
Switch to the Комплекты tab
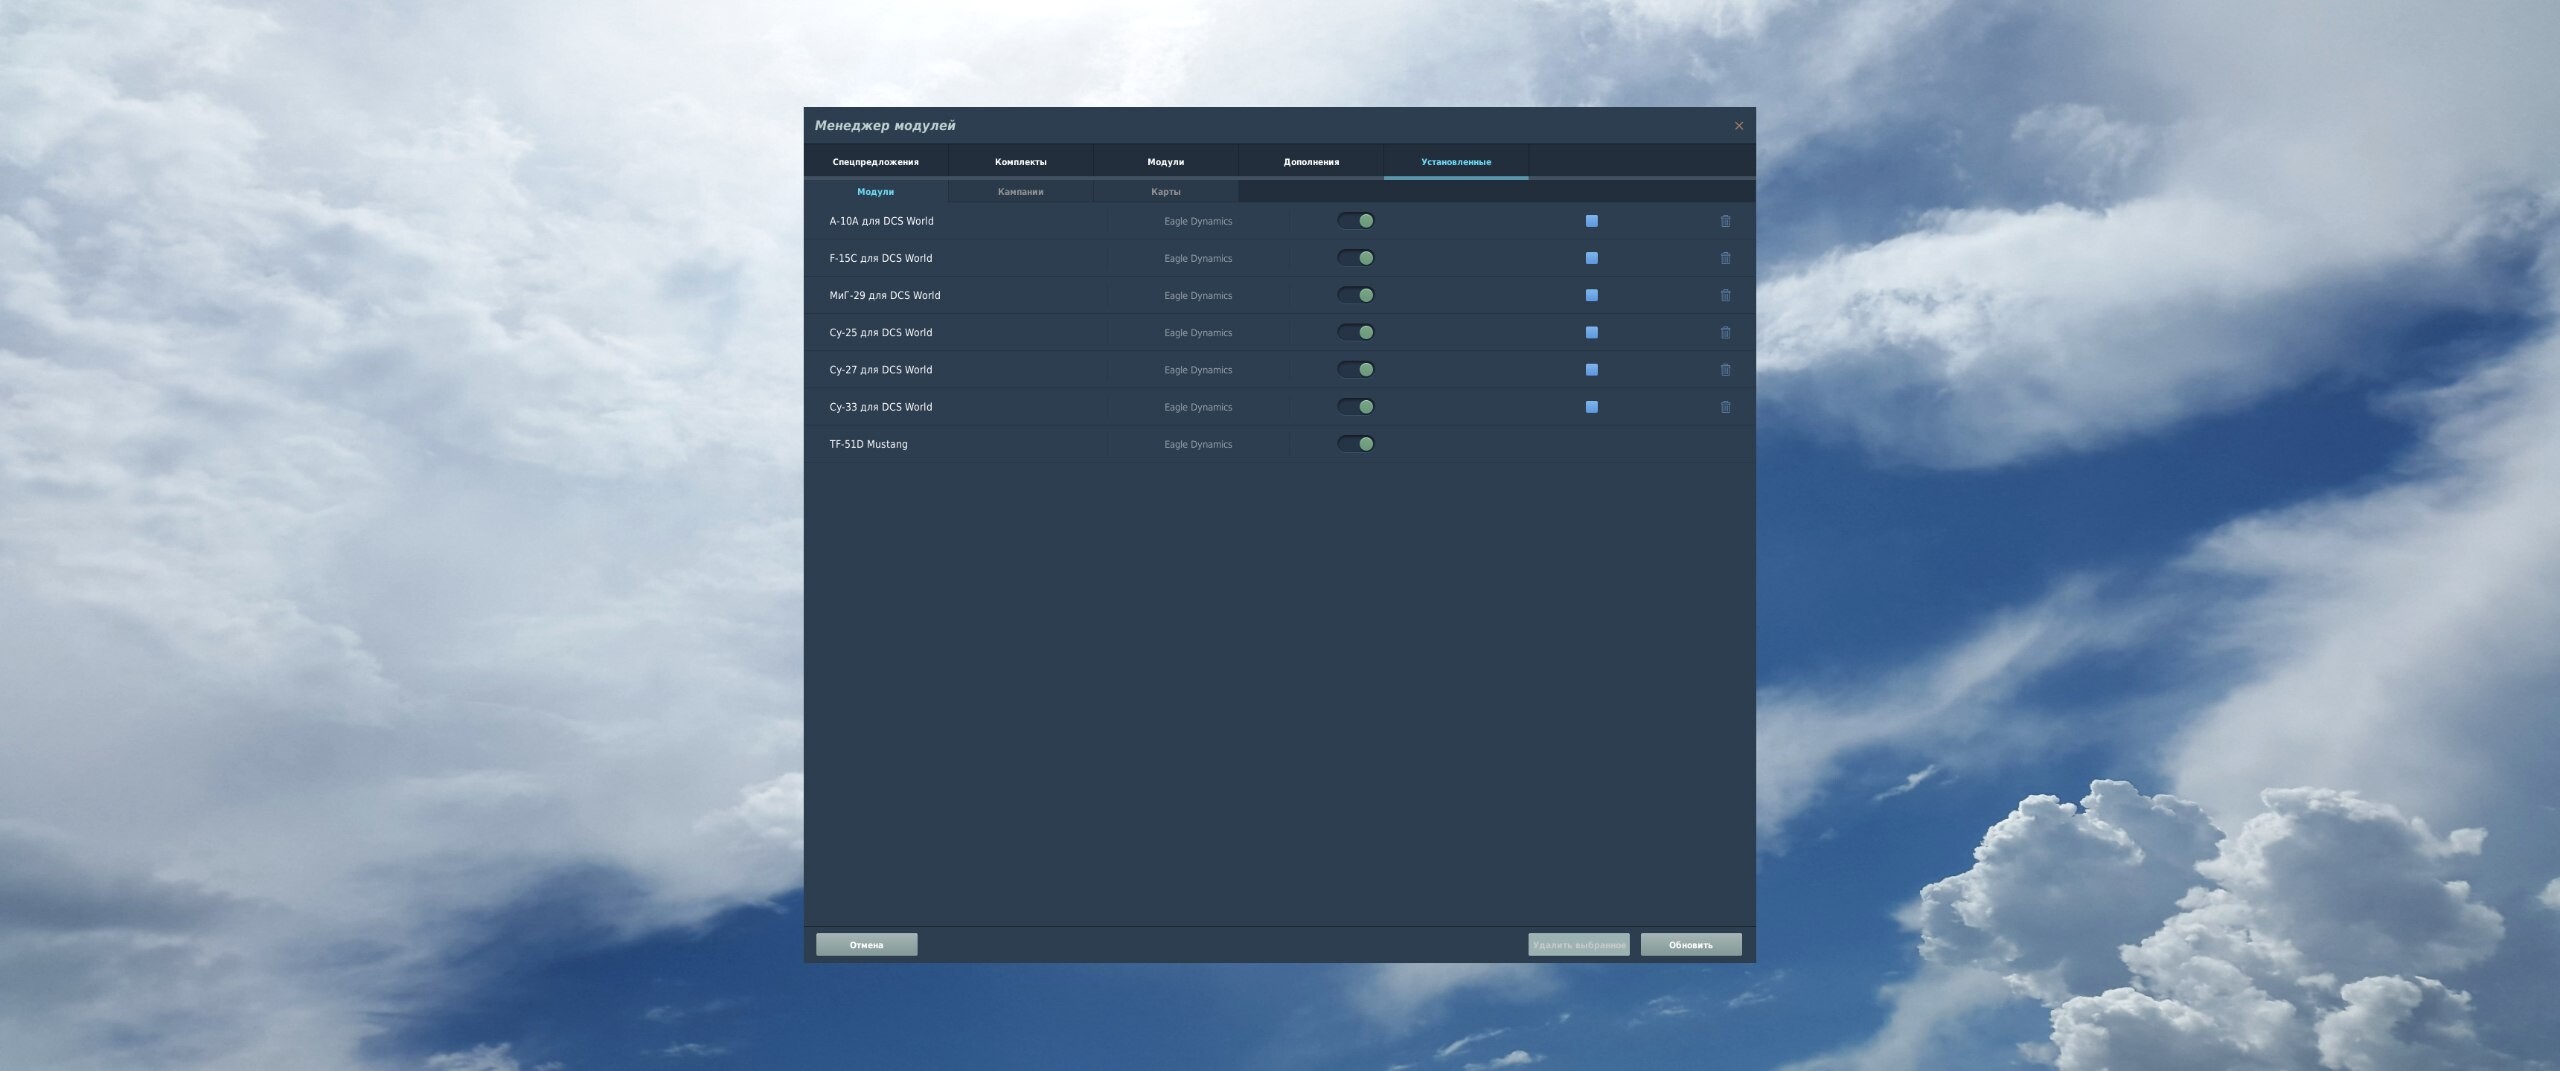1021,162
